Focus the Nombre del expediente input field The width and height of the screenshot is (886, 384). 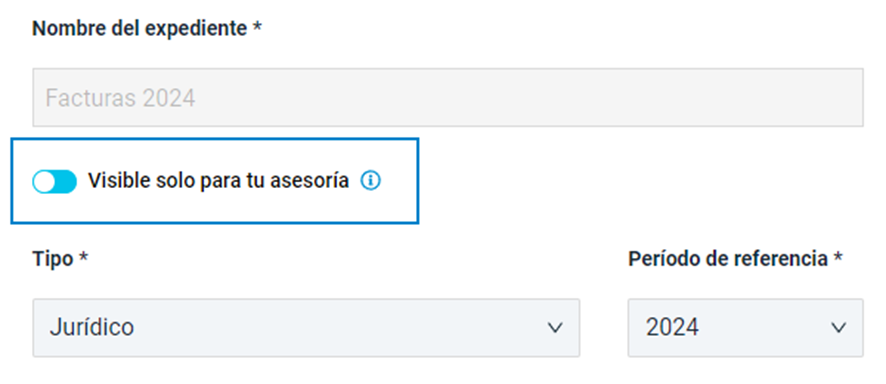448,98
